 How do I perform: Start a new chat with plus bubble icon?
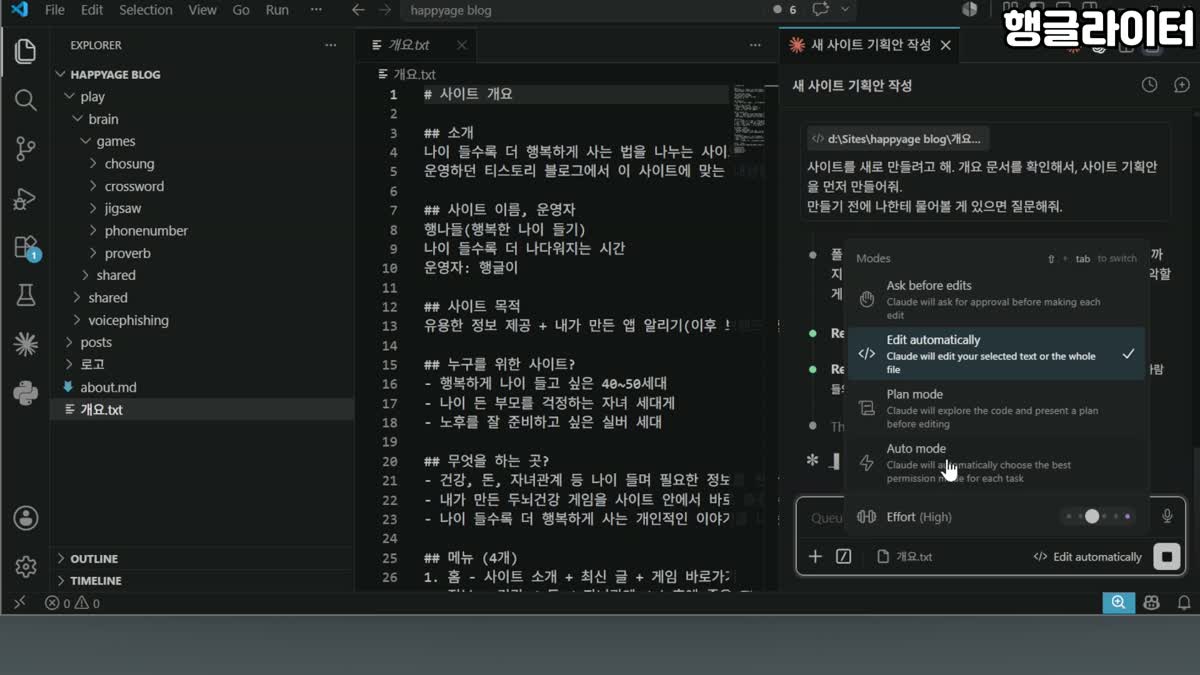(x=1182, y=85)
